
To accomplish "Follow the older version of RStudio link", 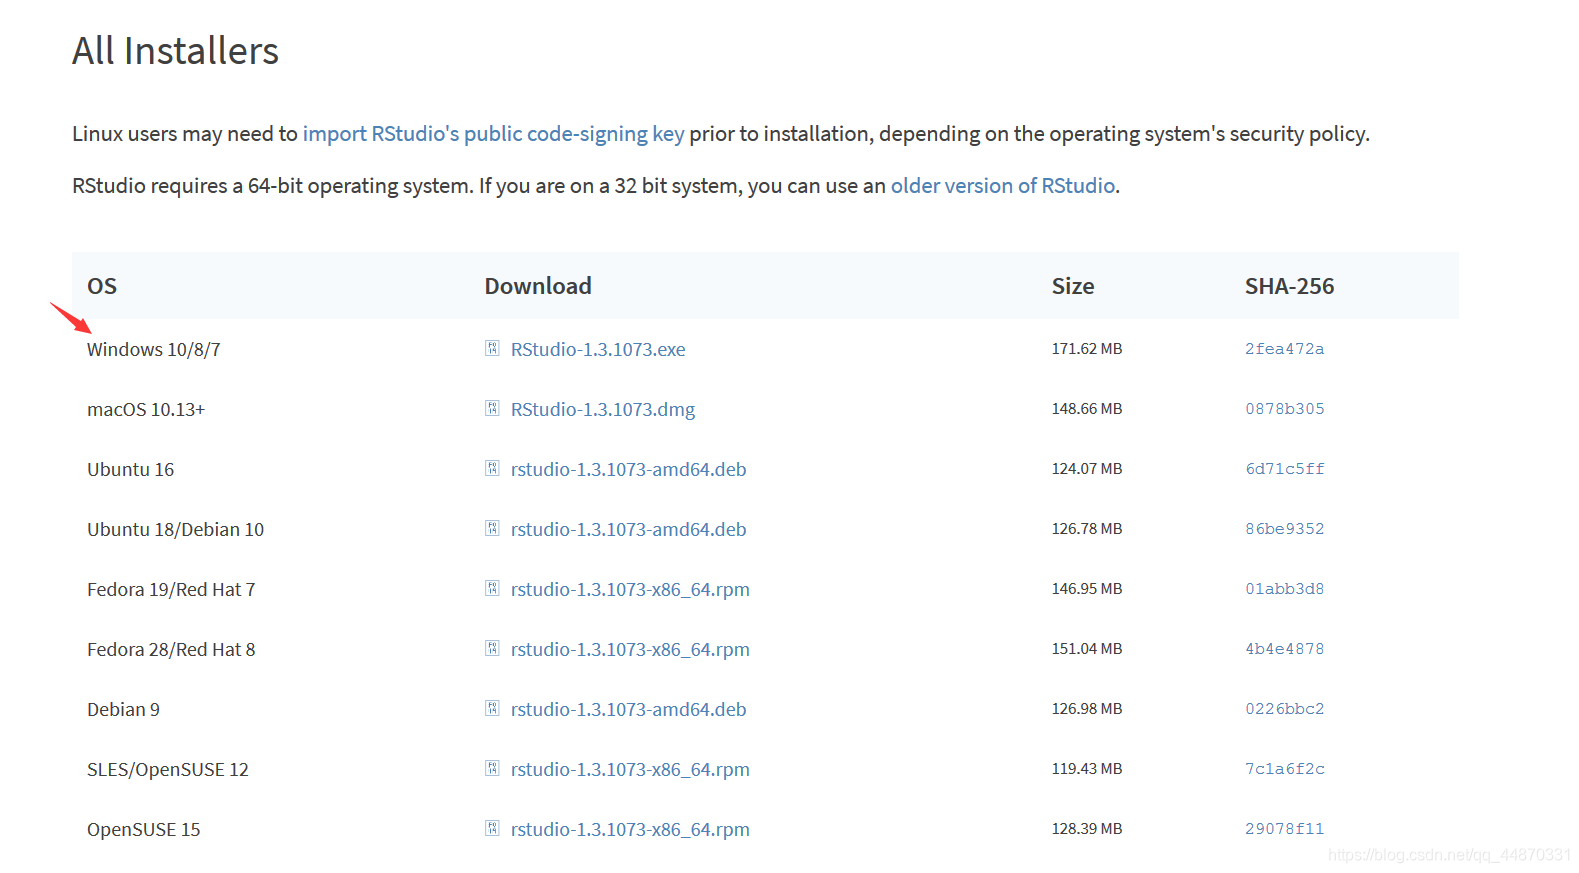I will 1003,186.
